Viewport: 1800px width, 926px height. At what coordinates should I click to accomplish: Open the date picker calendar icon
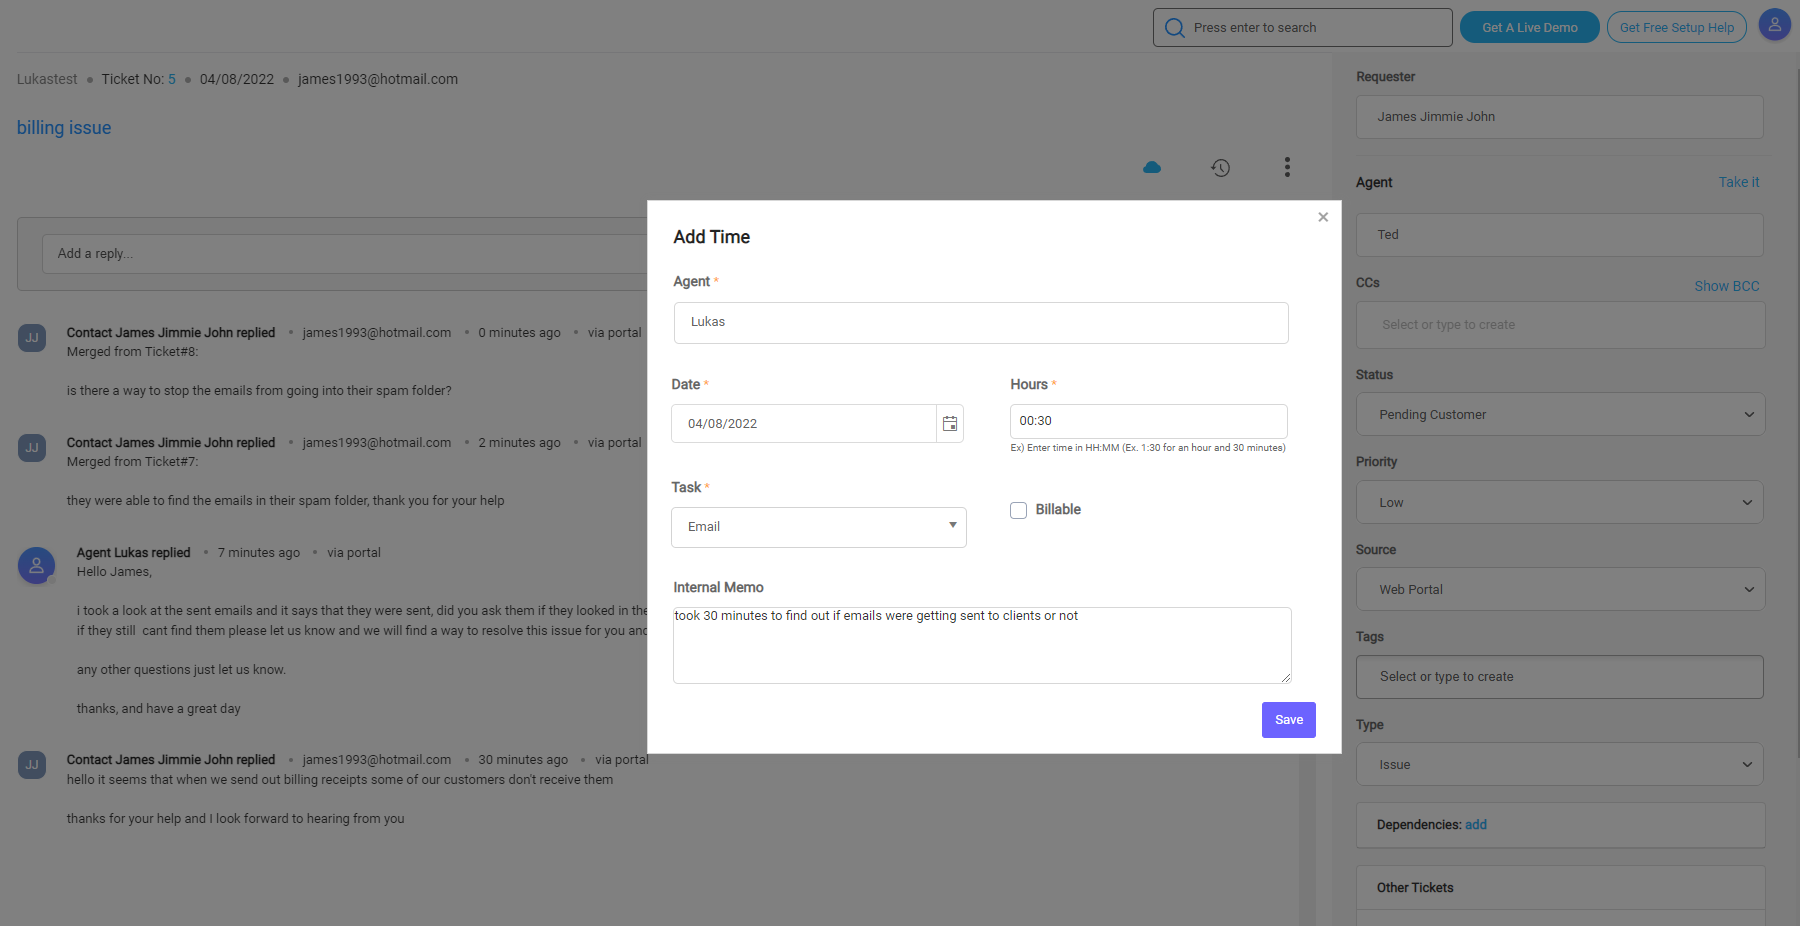950,424
